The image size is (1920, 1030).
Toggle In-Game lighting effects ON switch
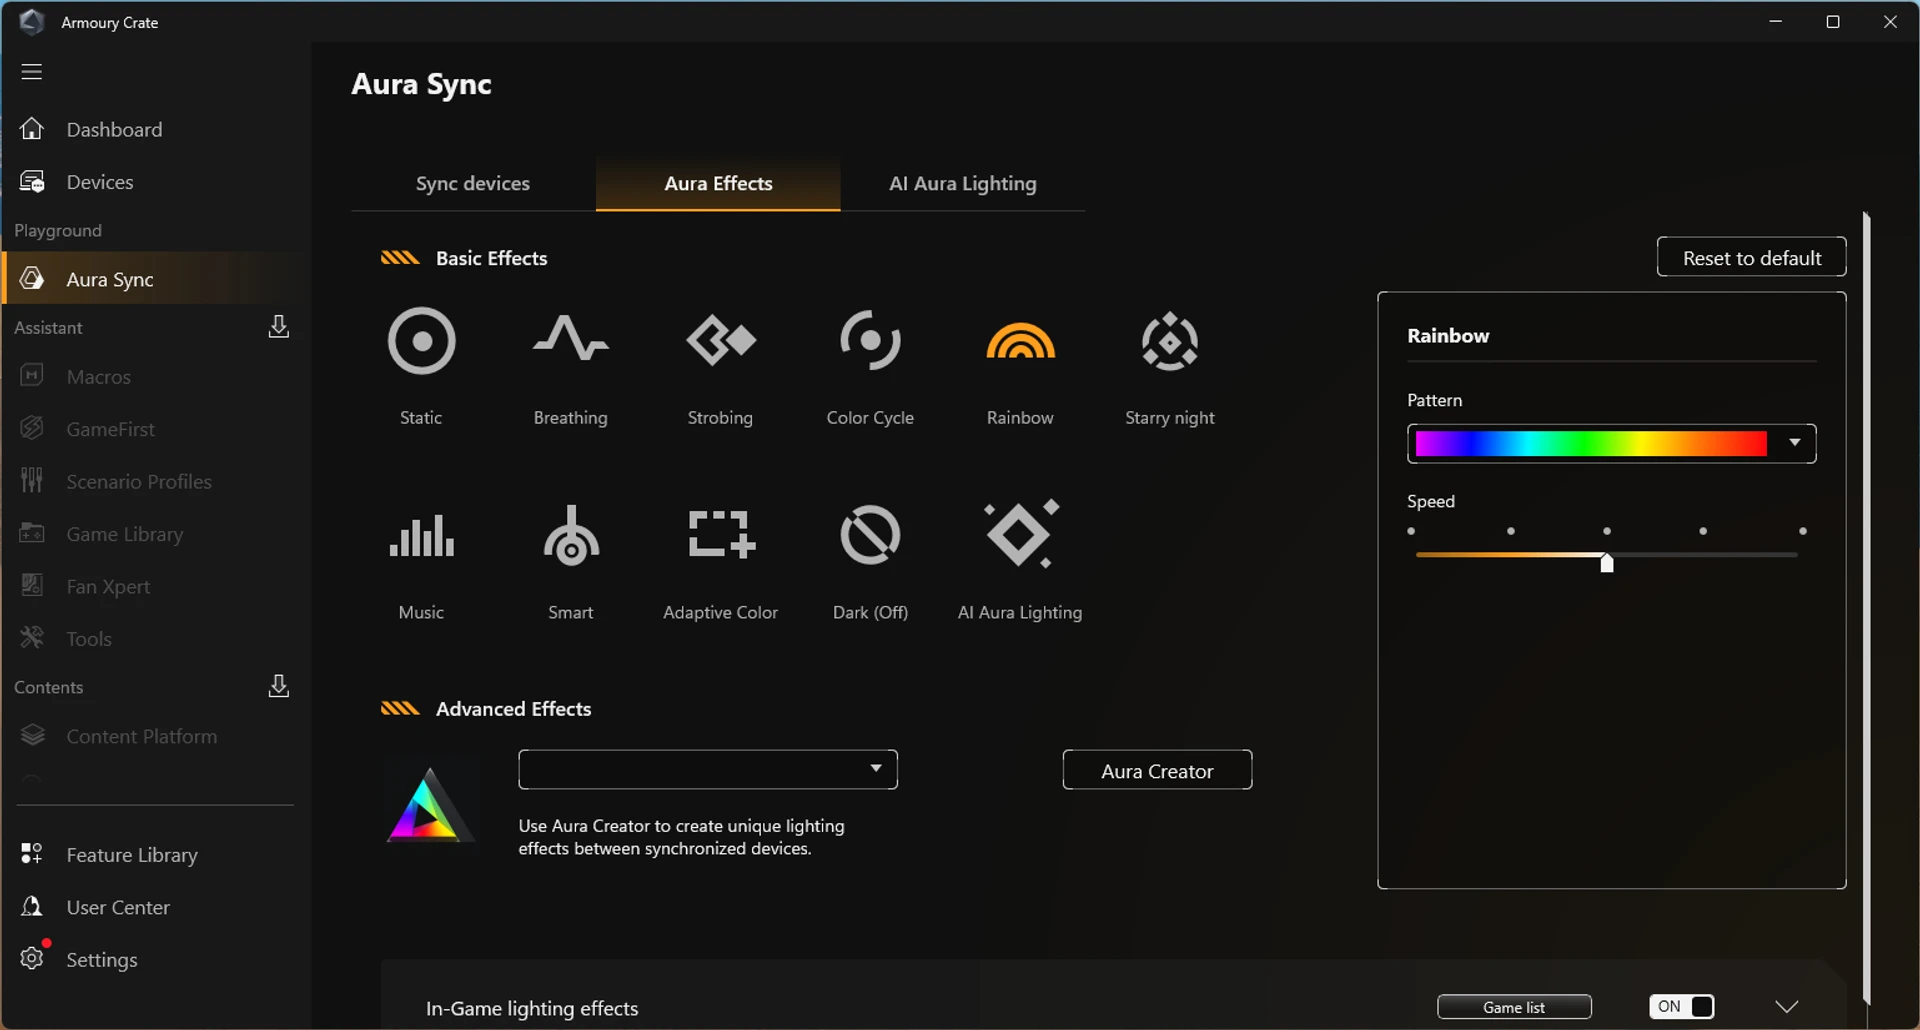click(x=1682, y=1007)
